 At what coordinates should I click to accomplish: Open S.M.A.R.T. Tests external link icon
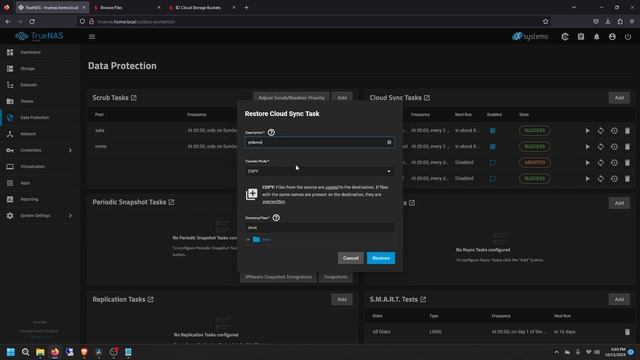click(x=423, y=299)
